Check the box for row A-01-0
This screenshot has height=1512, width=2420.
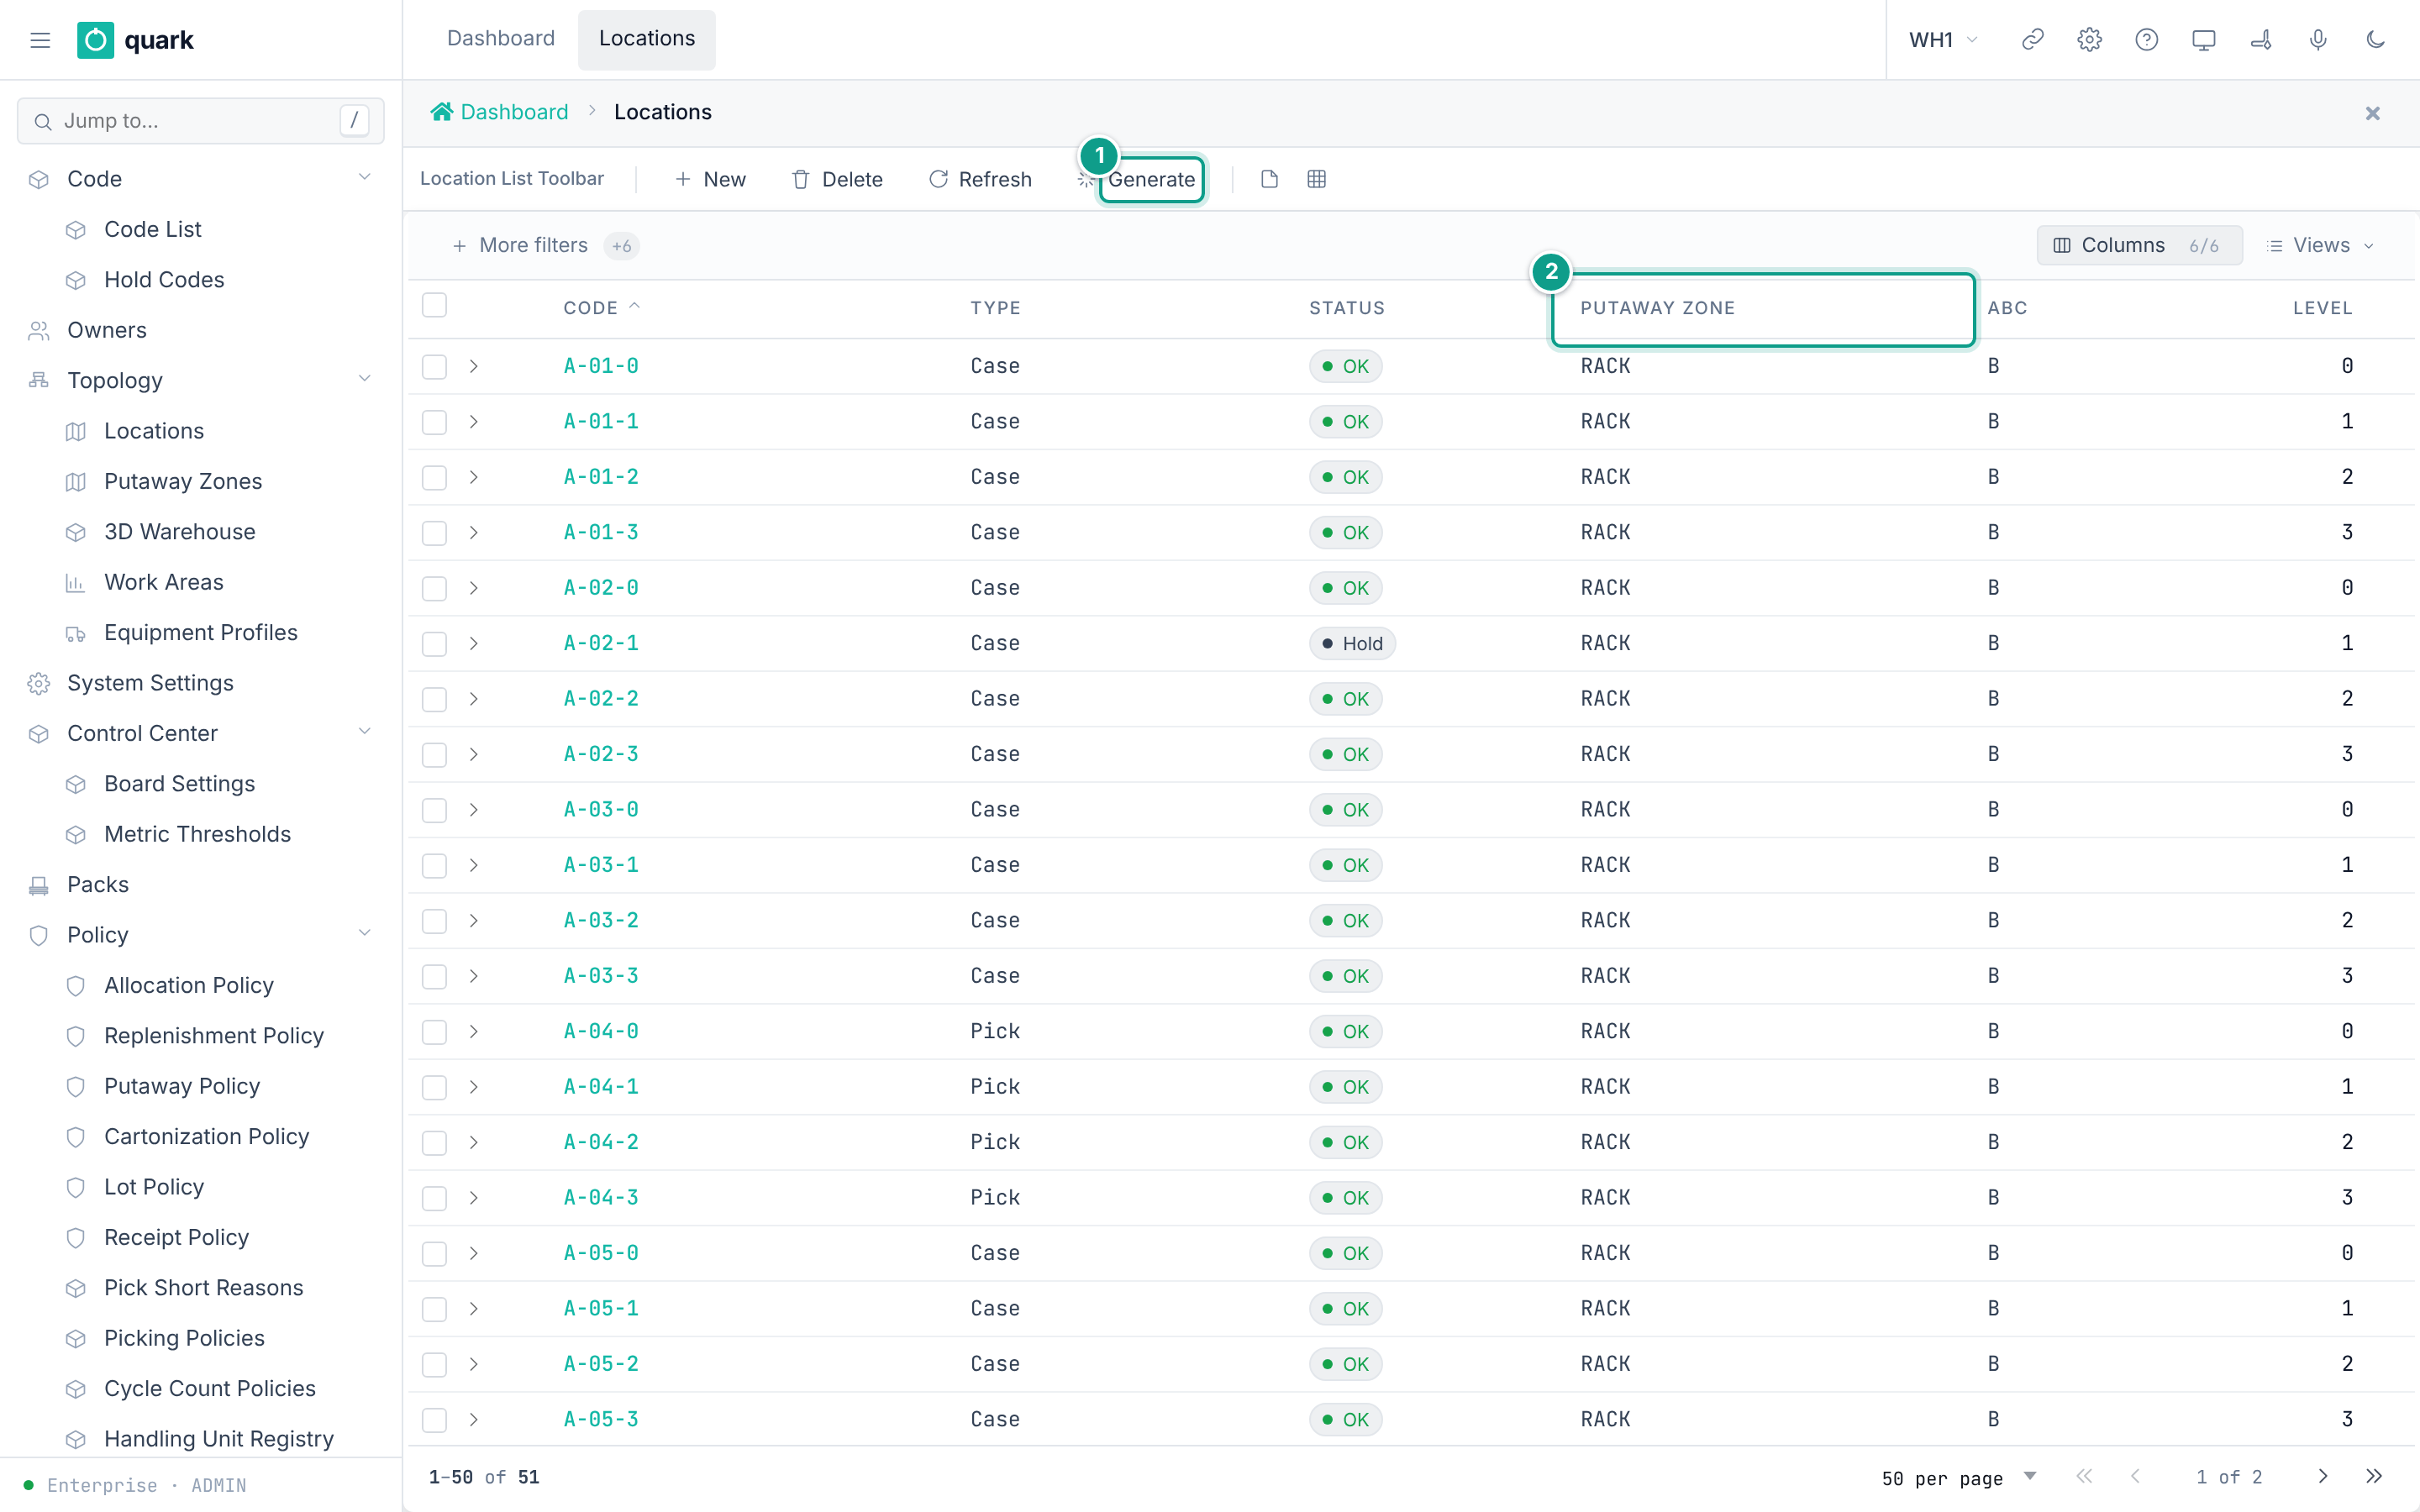[434, 366]
